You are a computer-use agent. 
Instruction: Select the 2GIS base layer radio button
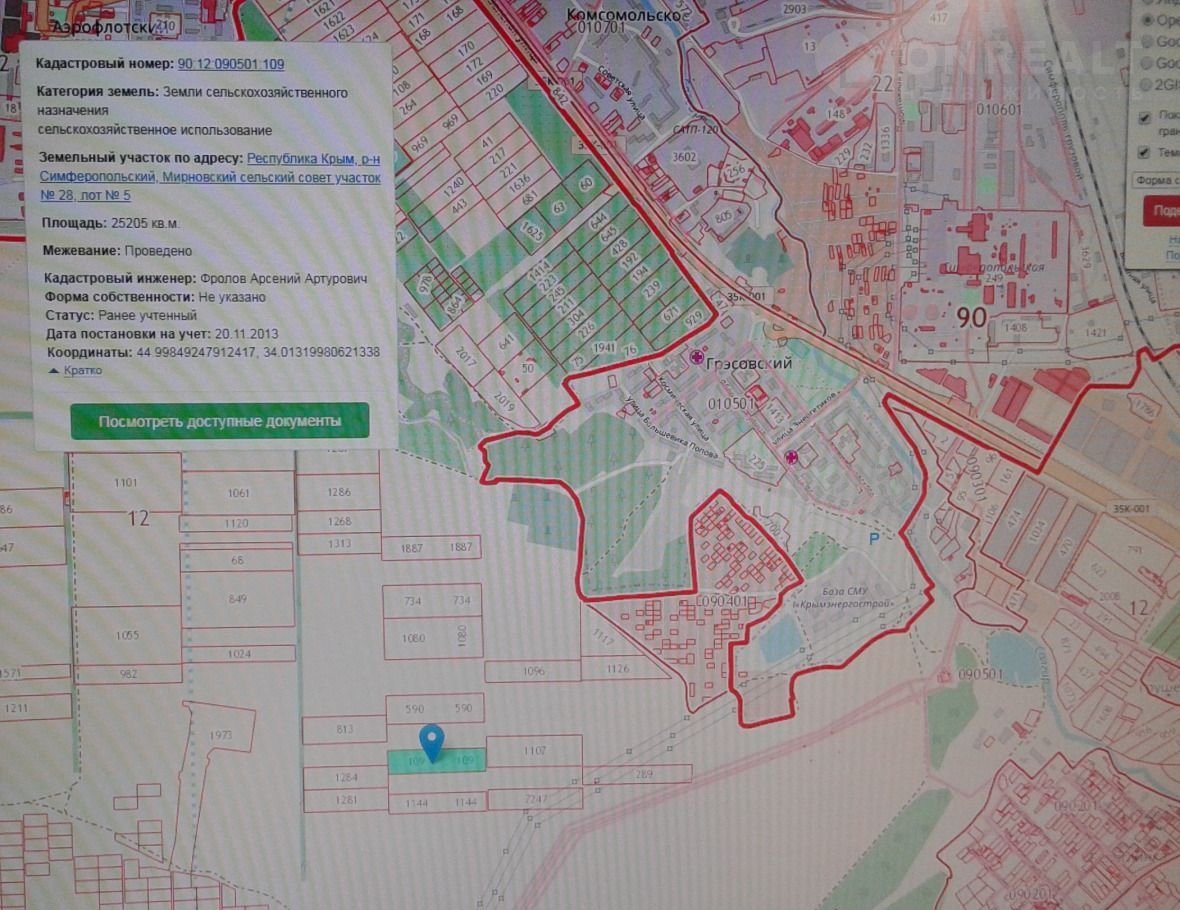[1146, 85]
